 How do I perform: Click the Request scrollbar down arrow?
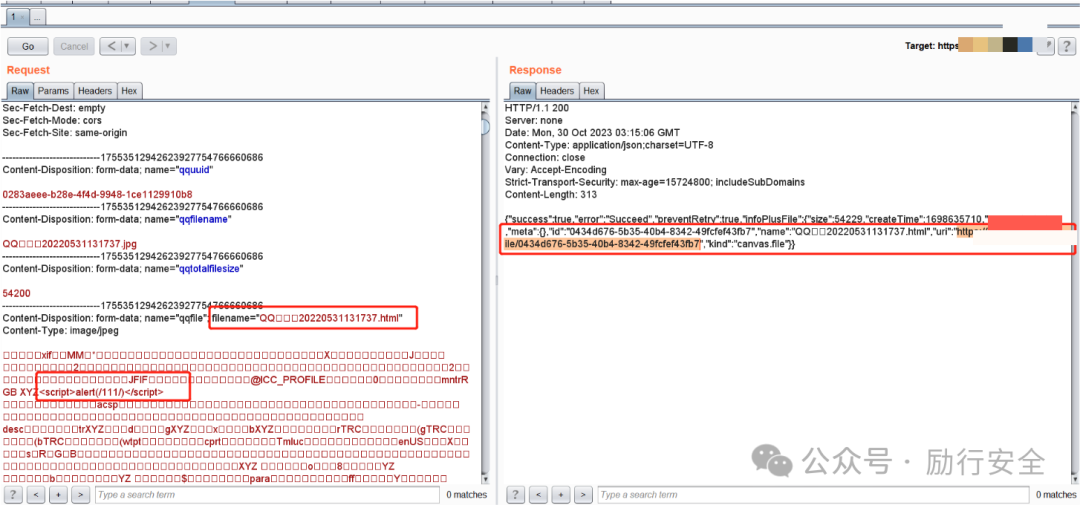[x=486, y=480]
